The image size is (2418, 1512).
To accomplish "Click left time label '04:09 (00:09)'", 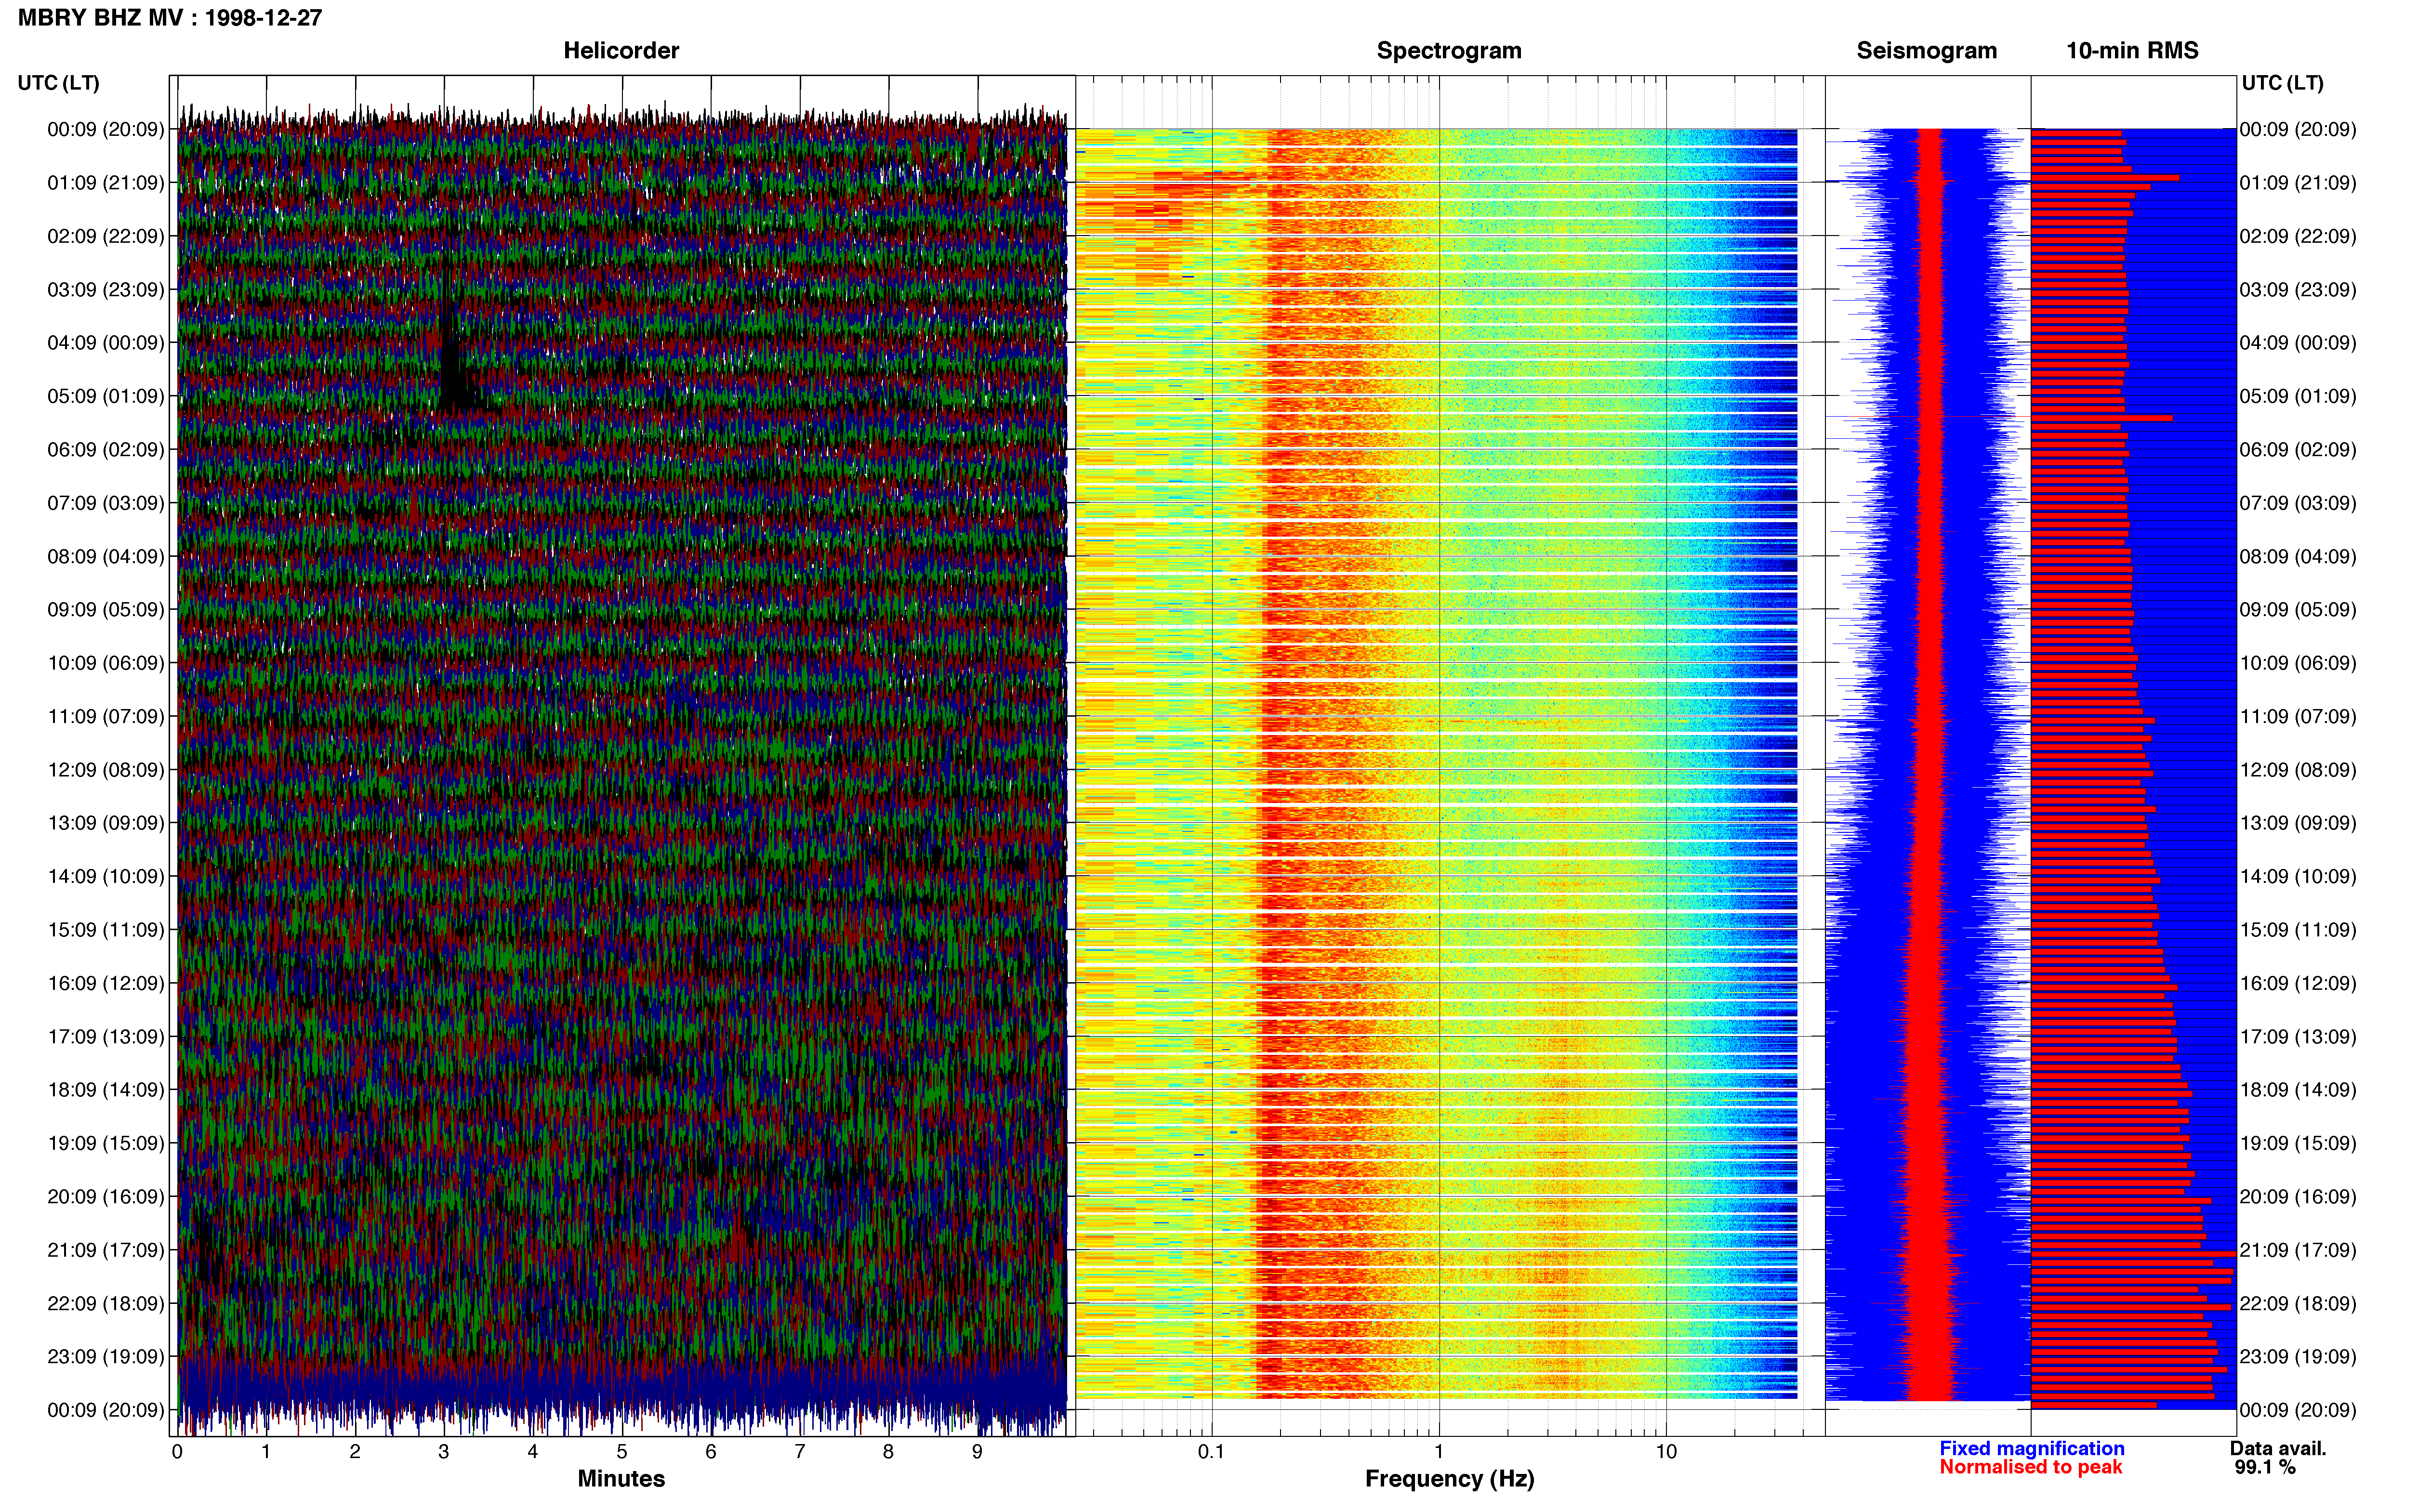I will [105, 343].
